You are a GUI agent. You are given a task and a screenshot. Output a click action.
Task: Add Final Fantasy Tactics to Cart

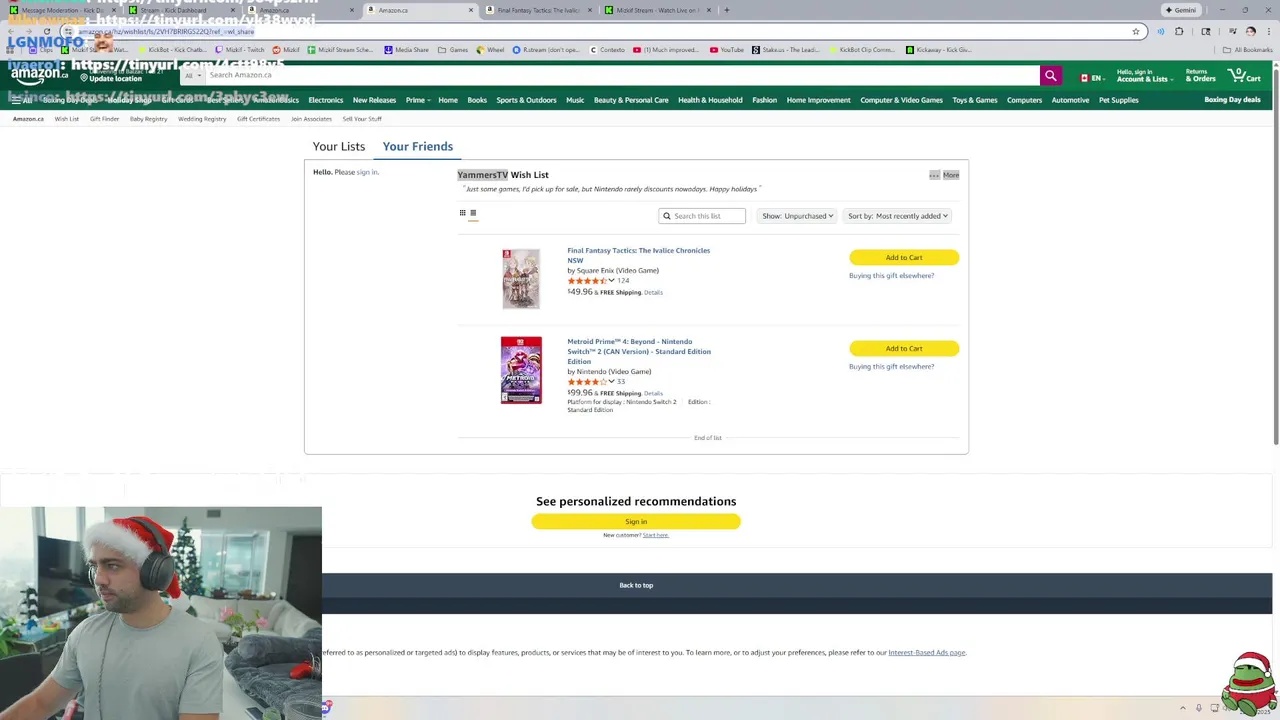tap(904, 257)
